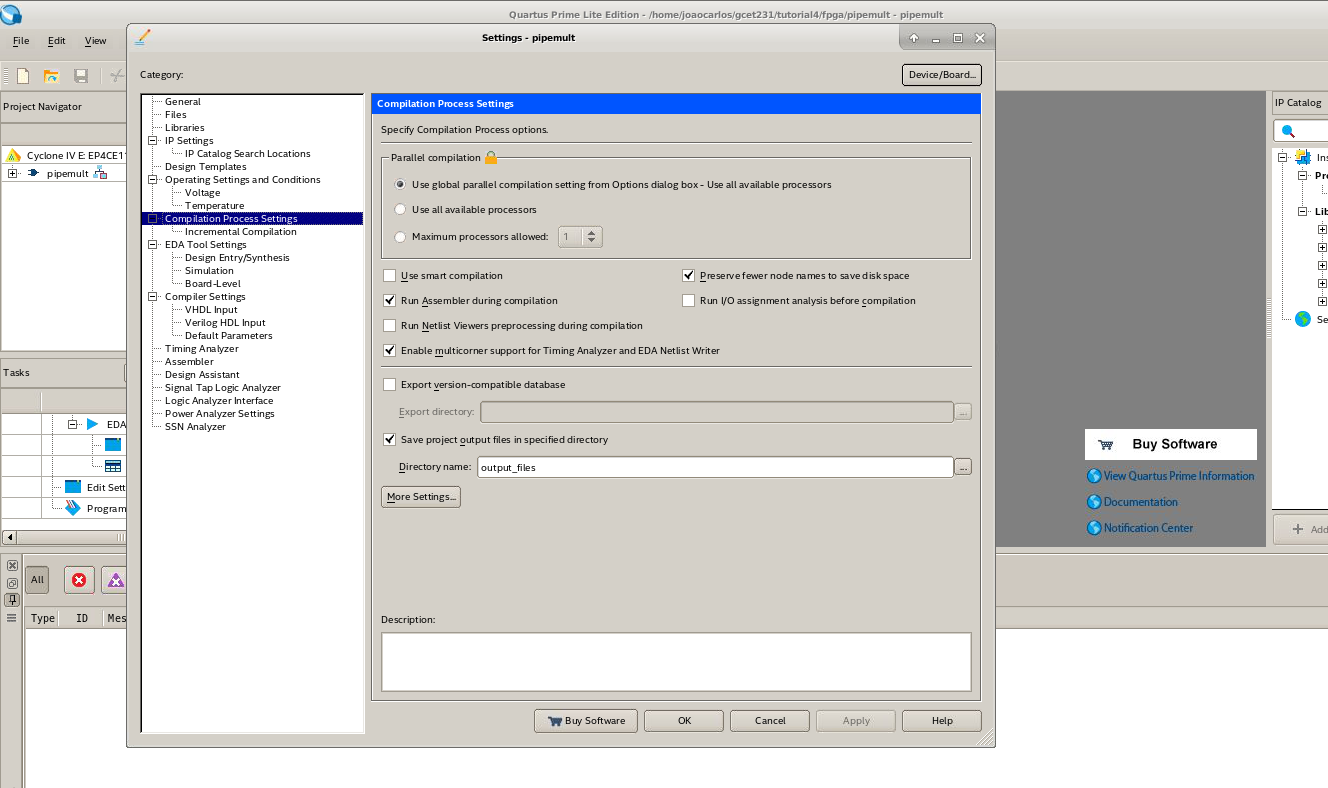1328x788 pixels.
Task: Collapse the IP Settings category
Action: pos(154,141)
